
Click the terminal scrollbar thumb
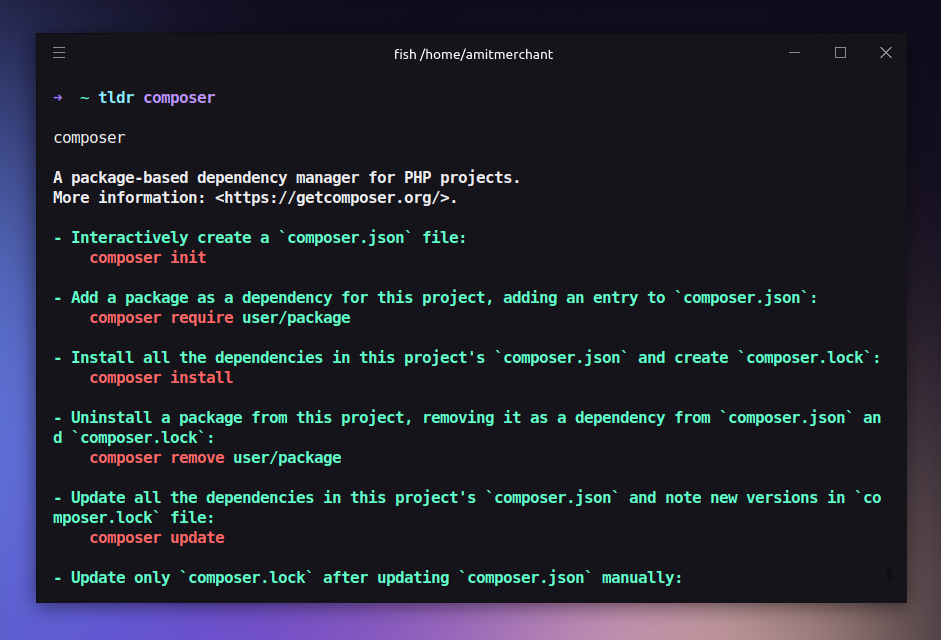(889, 575)
